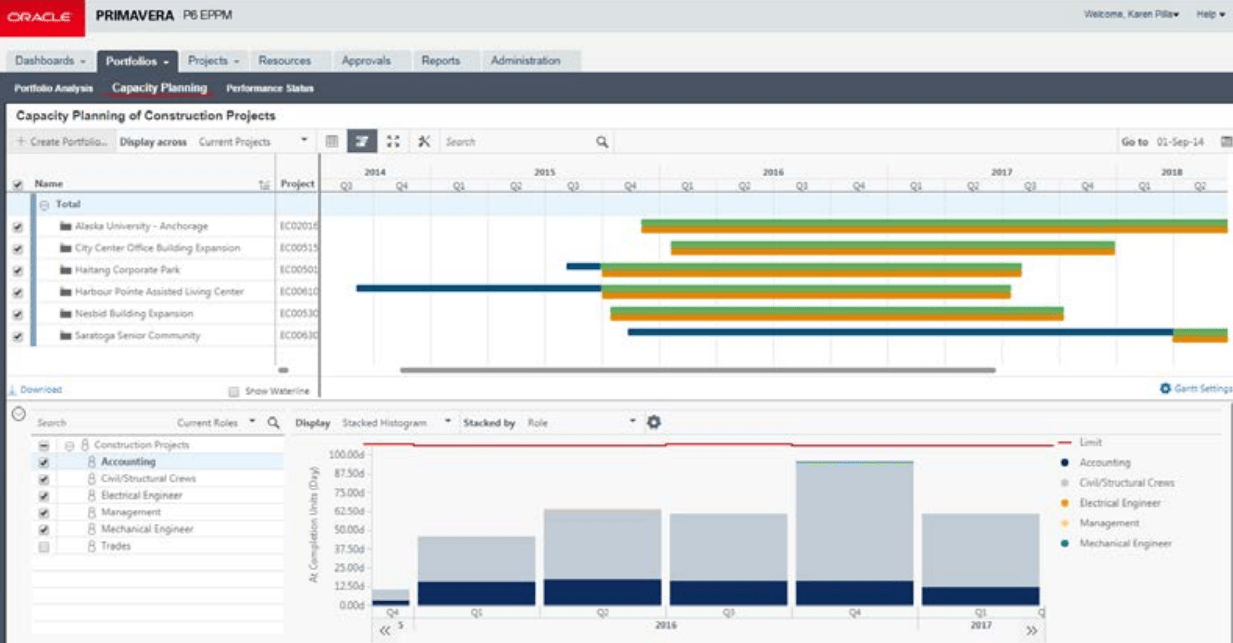
Task: Switch to the table view icon
Action: [x=332, y=142]
